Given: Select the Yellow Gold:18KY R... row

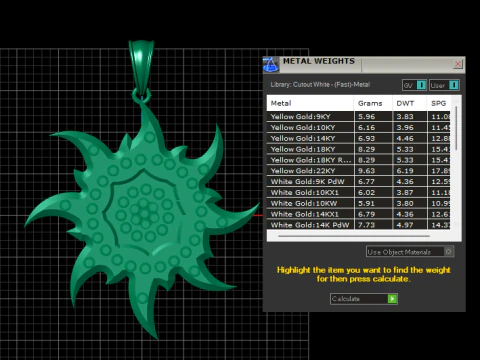Looking at the screenshot, I should click(x=359, y=160).
